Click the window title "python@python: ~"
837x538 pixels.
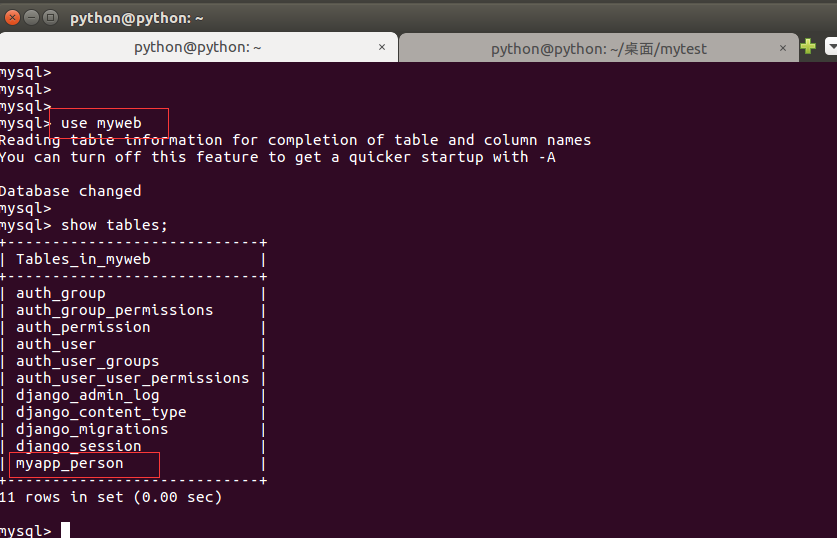[136, 17]
